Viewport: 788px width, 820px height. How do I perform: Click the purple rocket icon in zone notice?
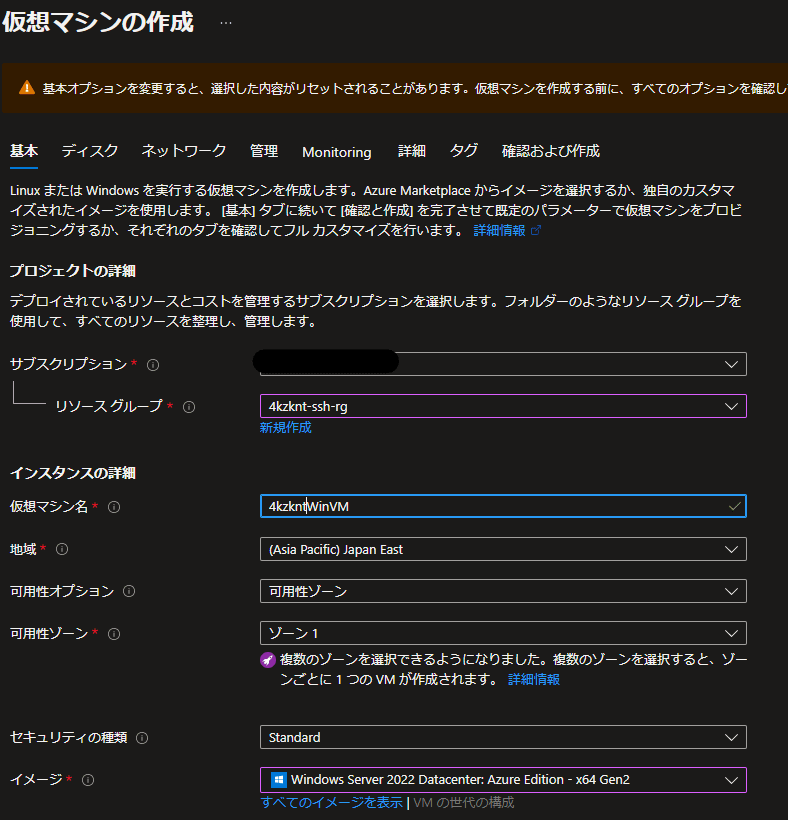268,660
